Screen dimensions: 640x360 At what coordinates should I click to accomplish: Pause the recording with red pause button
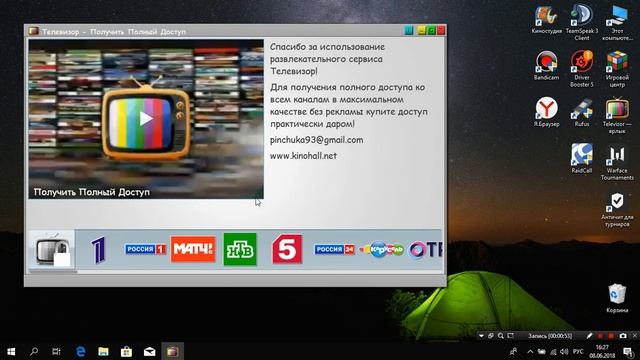click(x=600, y=336)
